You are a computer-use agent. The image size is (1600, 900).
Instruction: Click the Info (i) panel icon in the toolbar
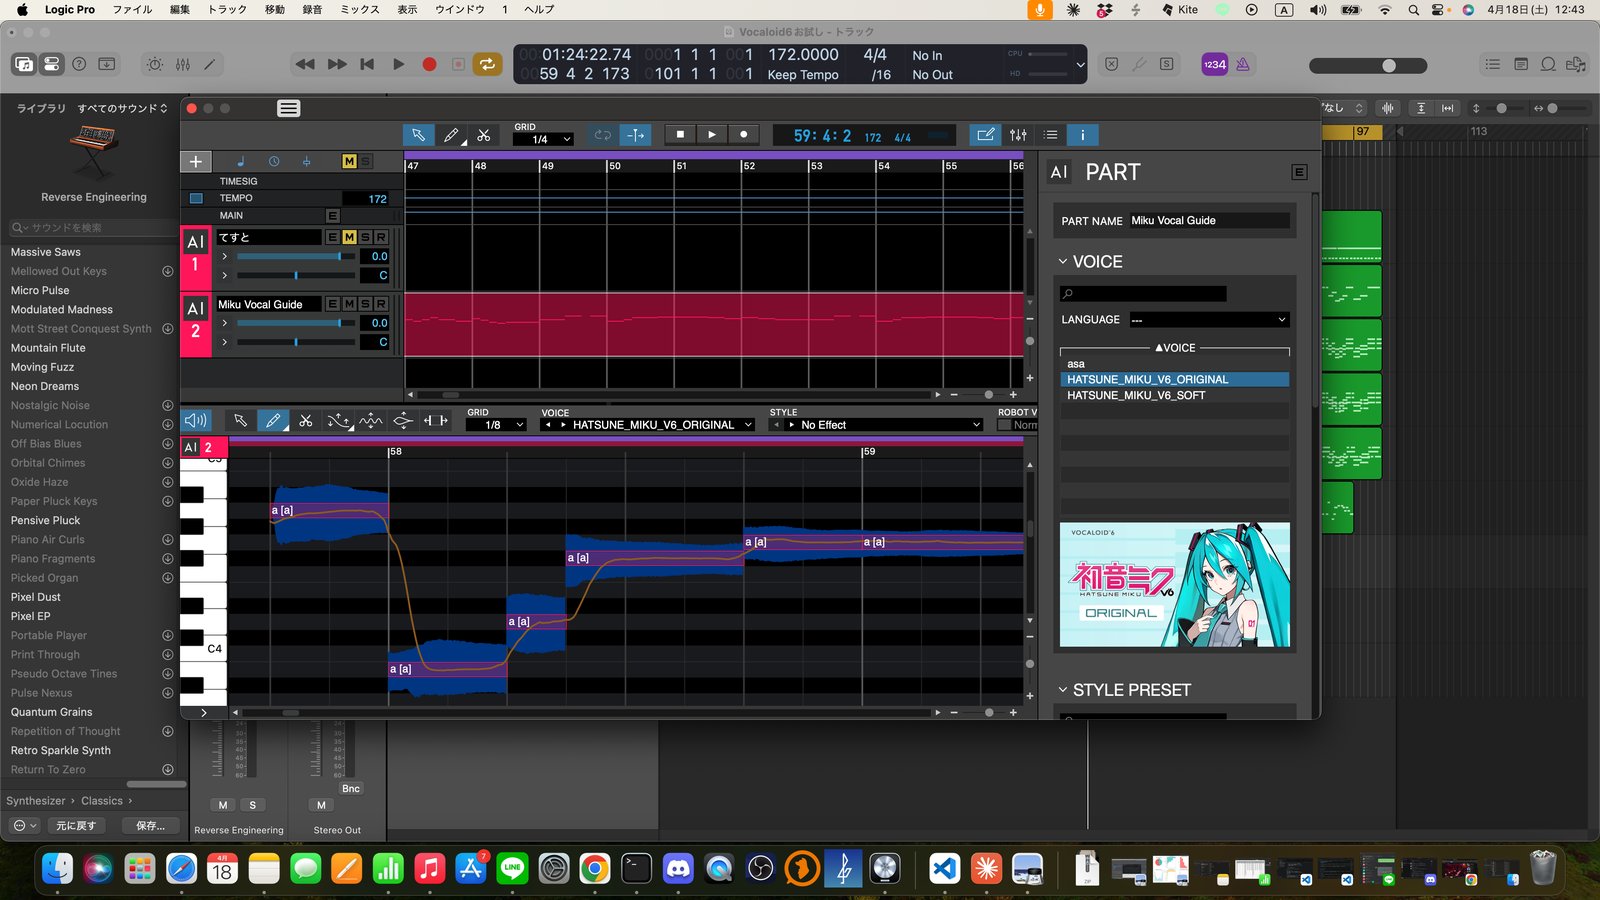[x=1082, y=134]
